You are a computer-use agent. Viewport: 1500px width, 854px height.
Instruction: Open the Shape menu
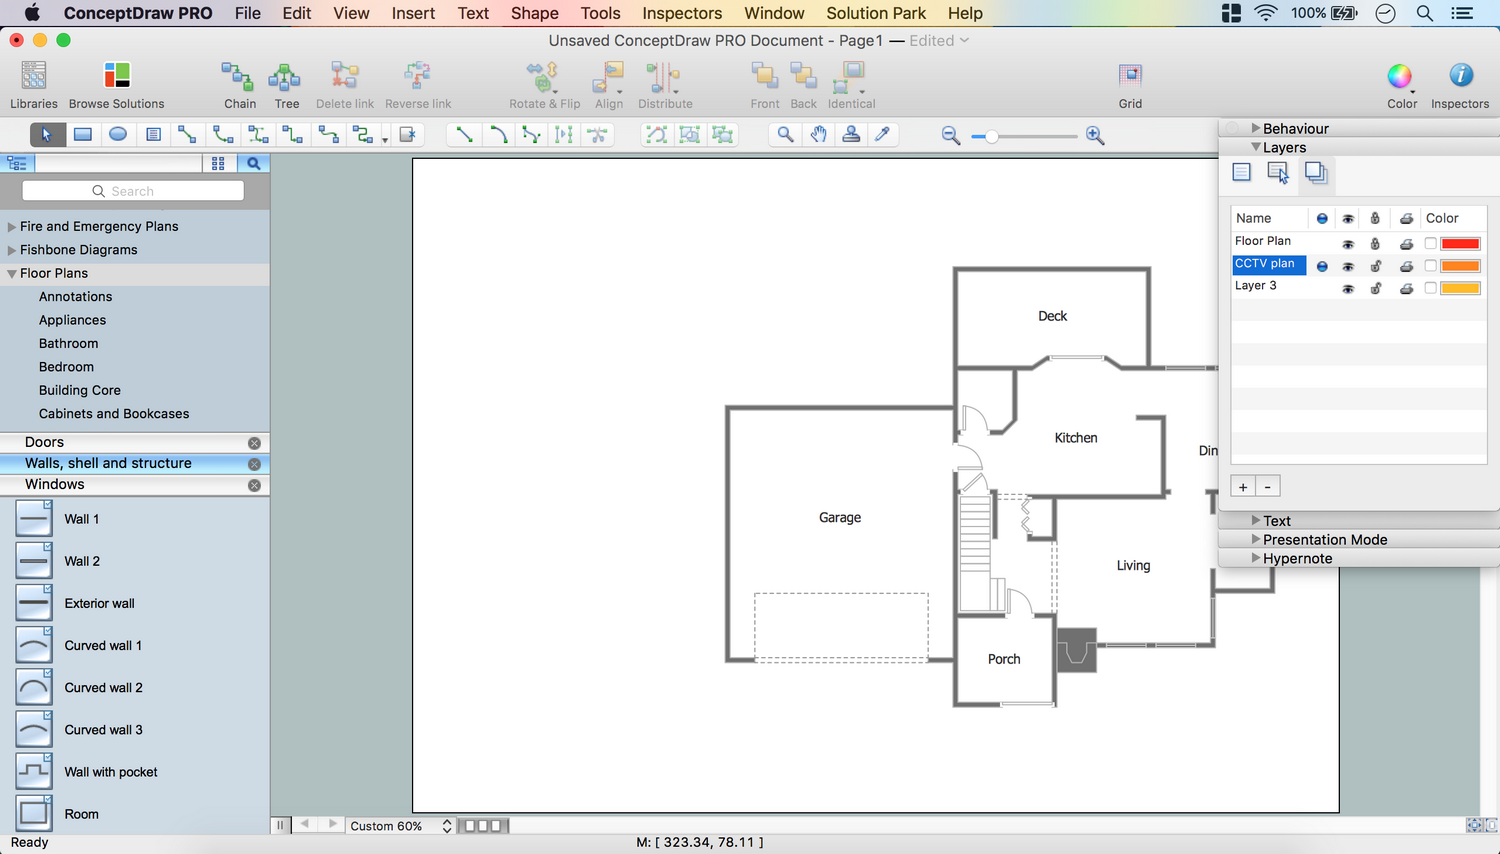click(x=534, y=13)
